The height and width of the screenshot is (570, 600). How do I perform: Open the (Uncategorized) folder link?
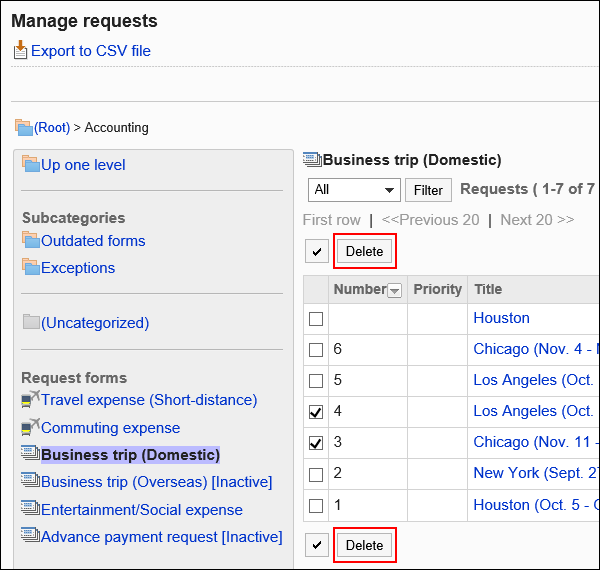coord(95,323)
